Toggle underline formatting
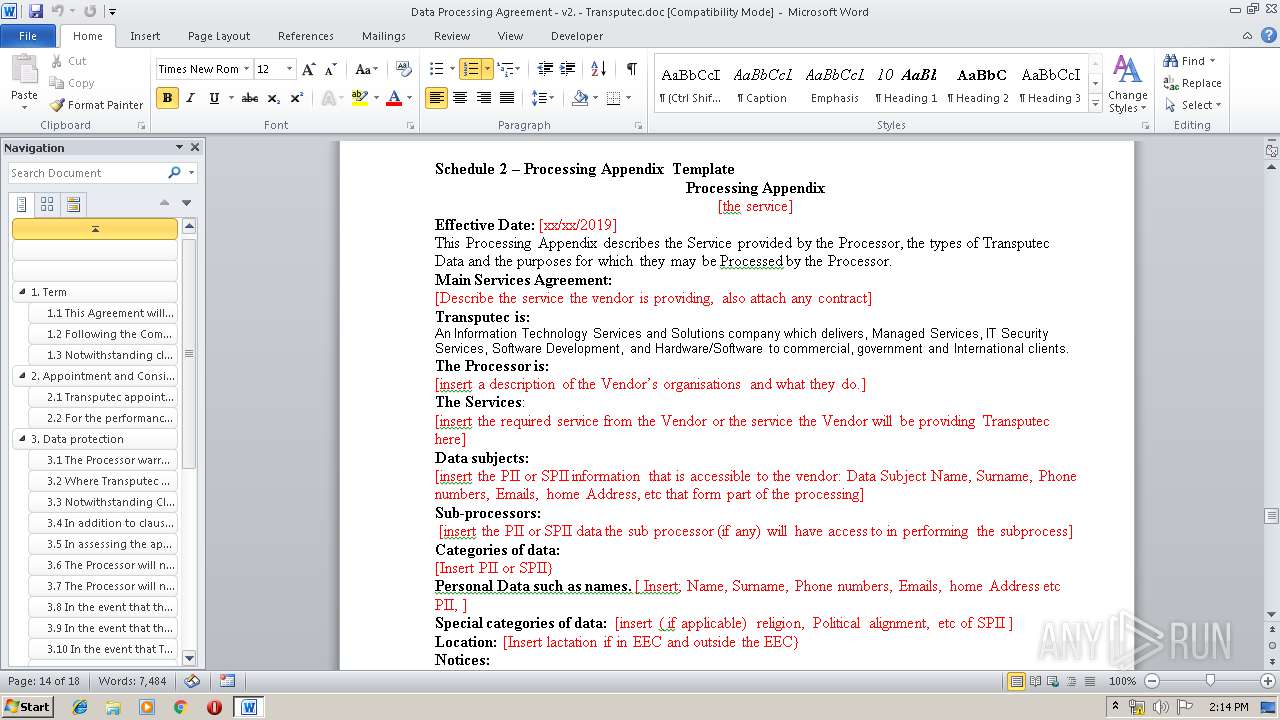 tap(214, 98)
